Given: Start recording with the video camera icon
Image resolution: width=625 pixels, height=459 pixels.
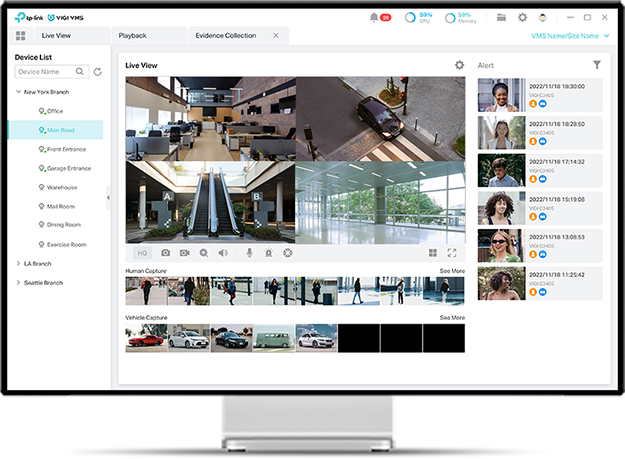Looking at the screenshot, I should (x=185, y=253).
